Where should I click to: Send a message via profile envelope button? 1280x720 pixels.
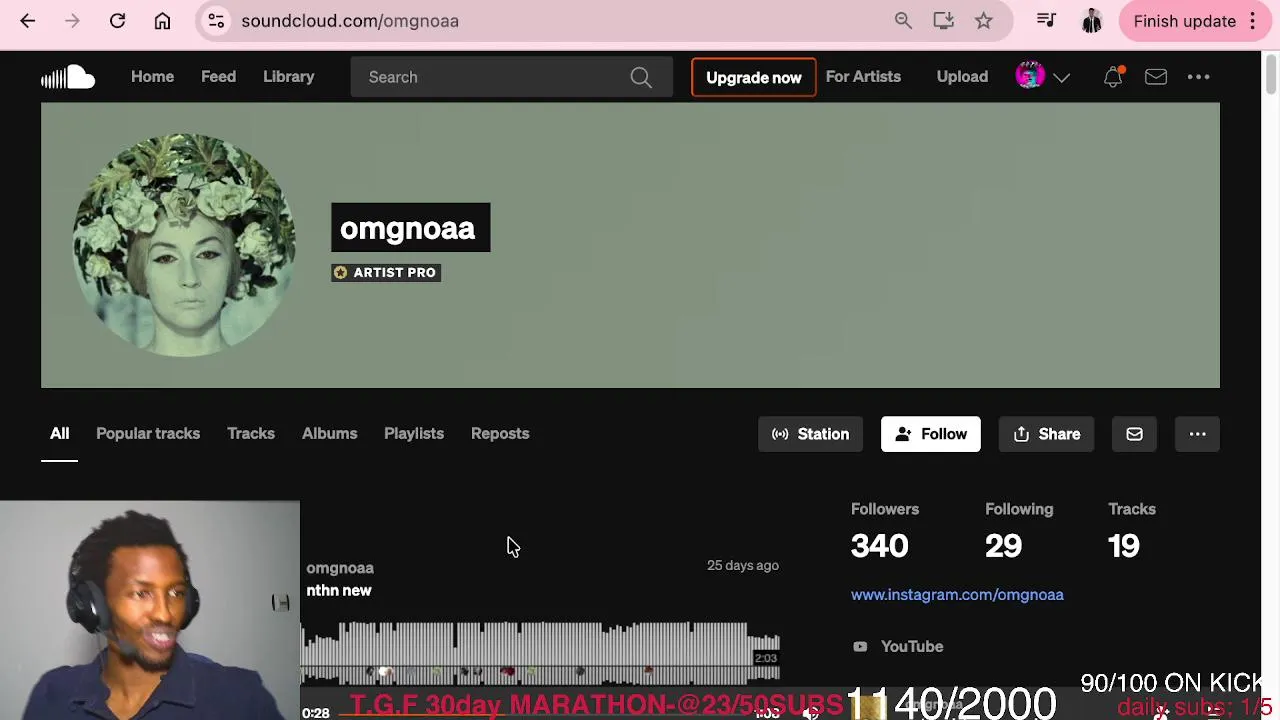[x=1134, y=434]
